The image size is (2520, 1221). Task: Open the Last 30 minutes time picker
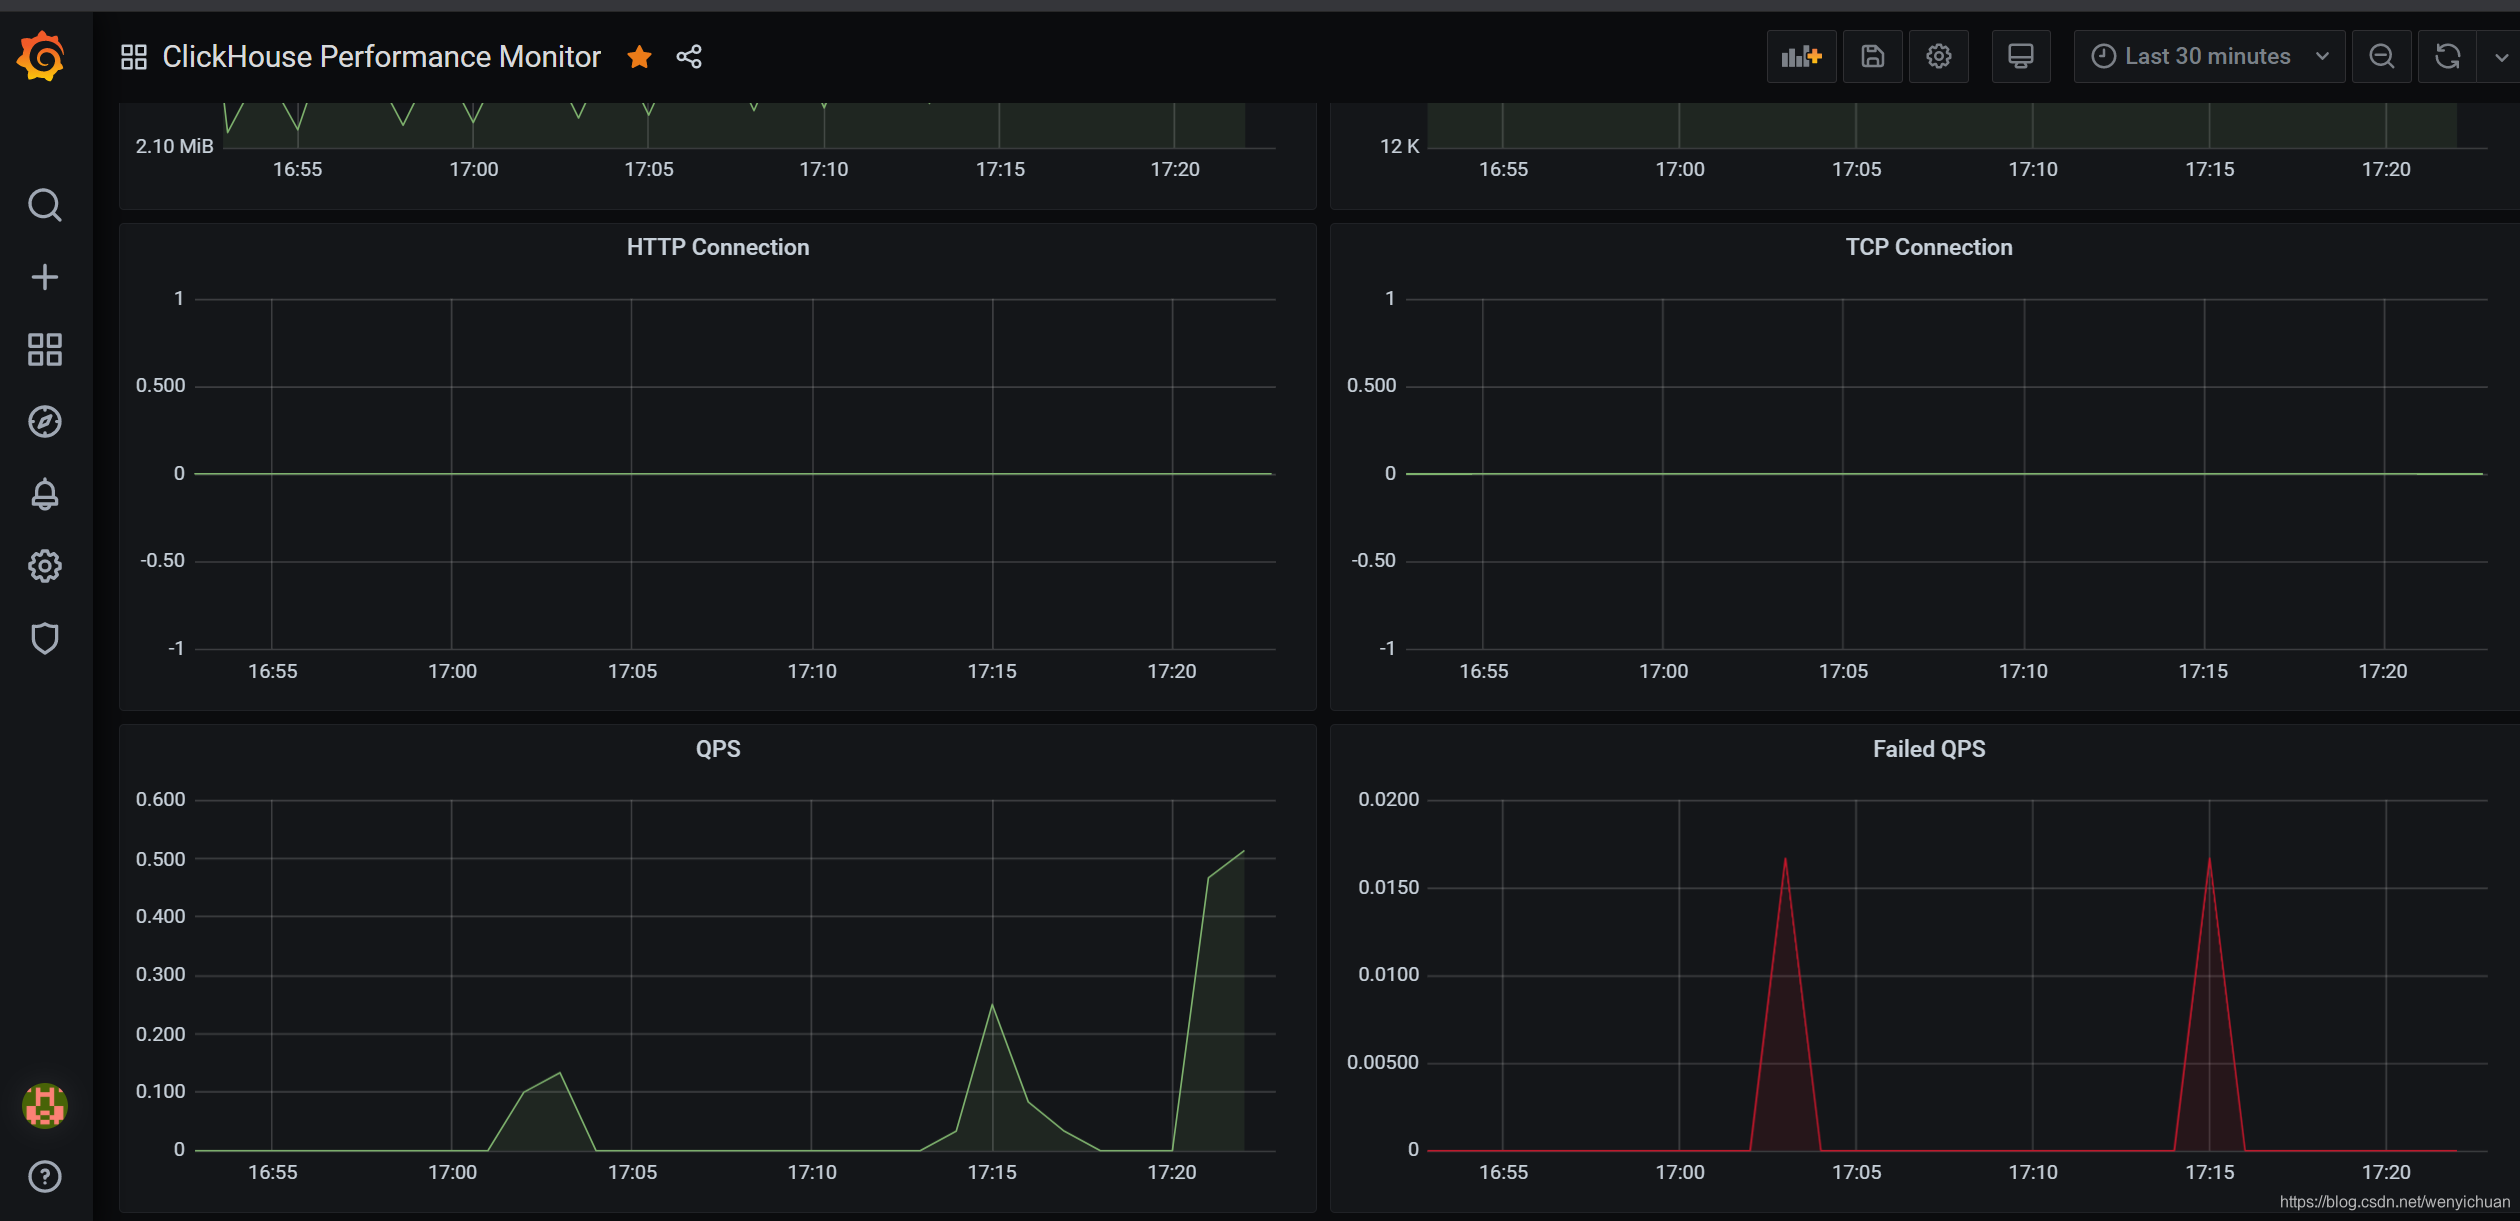[x=2209, y=56]
